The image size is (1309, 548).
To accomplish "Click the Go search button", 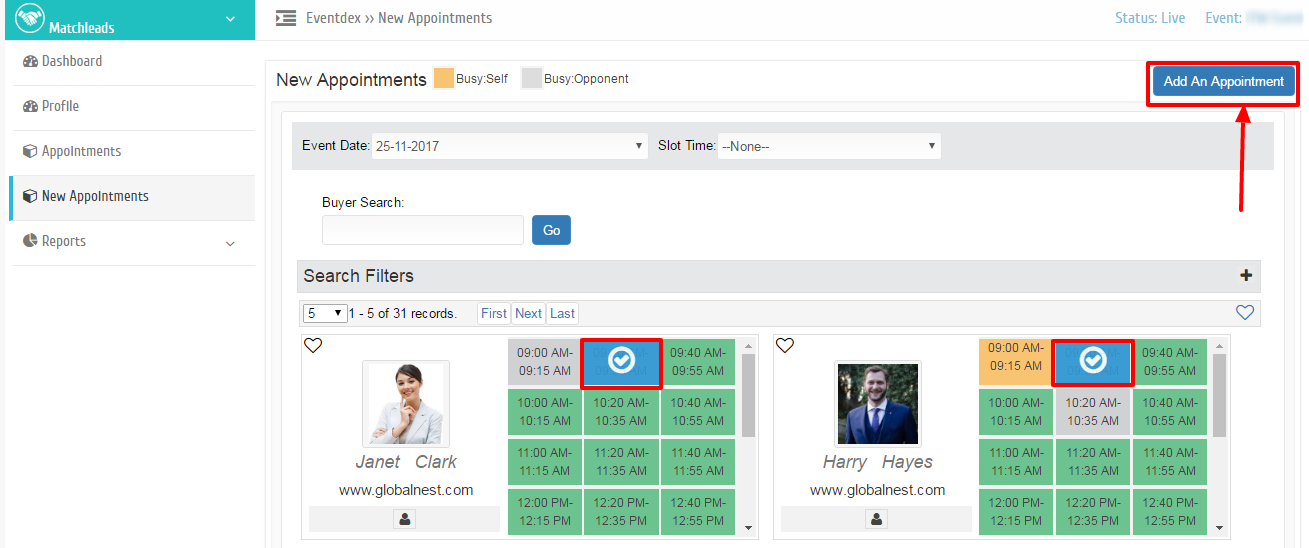I will (551, 230).
